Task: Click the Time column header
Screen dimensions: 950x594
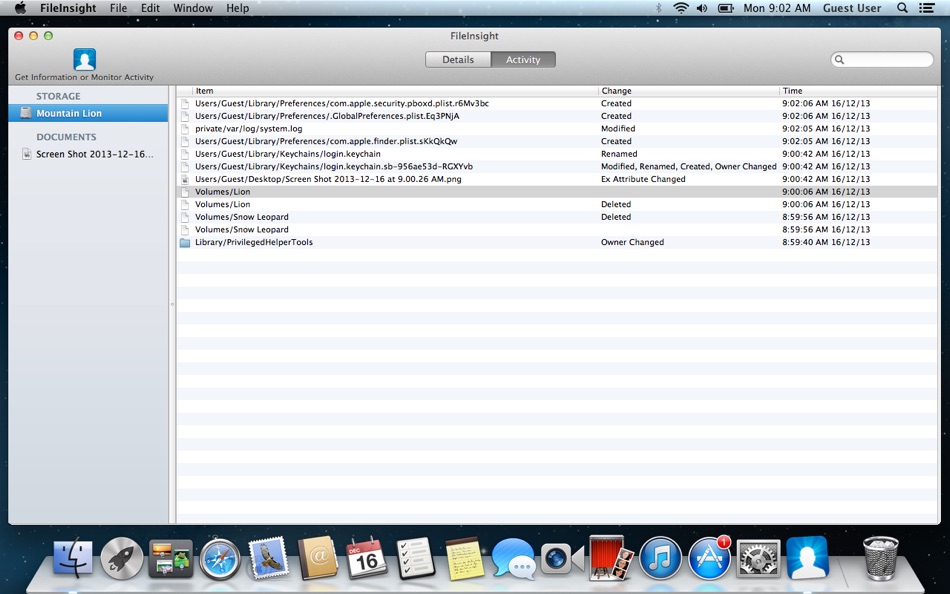Action: (x=858, y=91)
